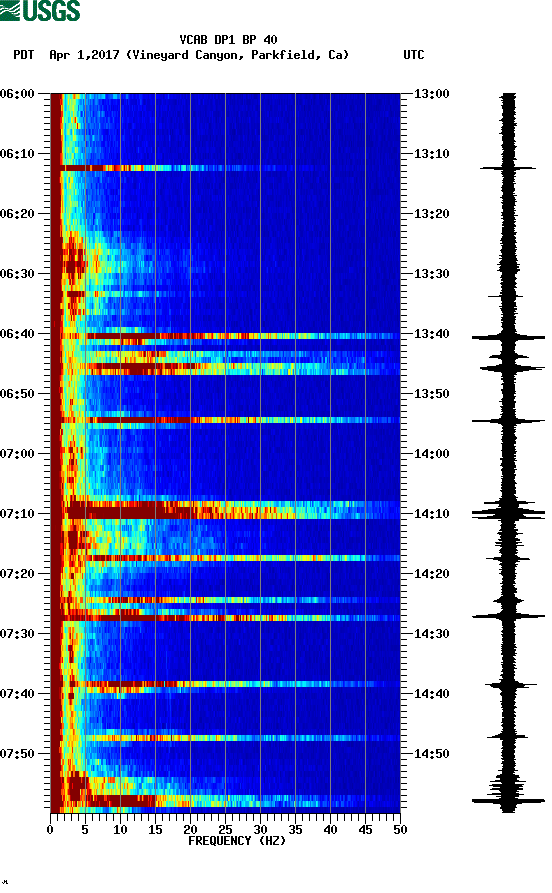The width and height of the screenshot is (552, 893).
Task: Click the 14:50 UTC time label
Action: tap(431, 754)
